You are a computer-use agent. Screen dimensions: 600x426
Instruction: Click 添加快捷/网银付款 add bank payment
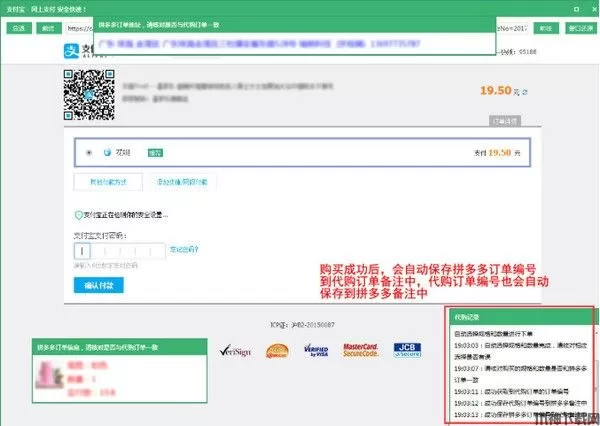point(182,182)
